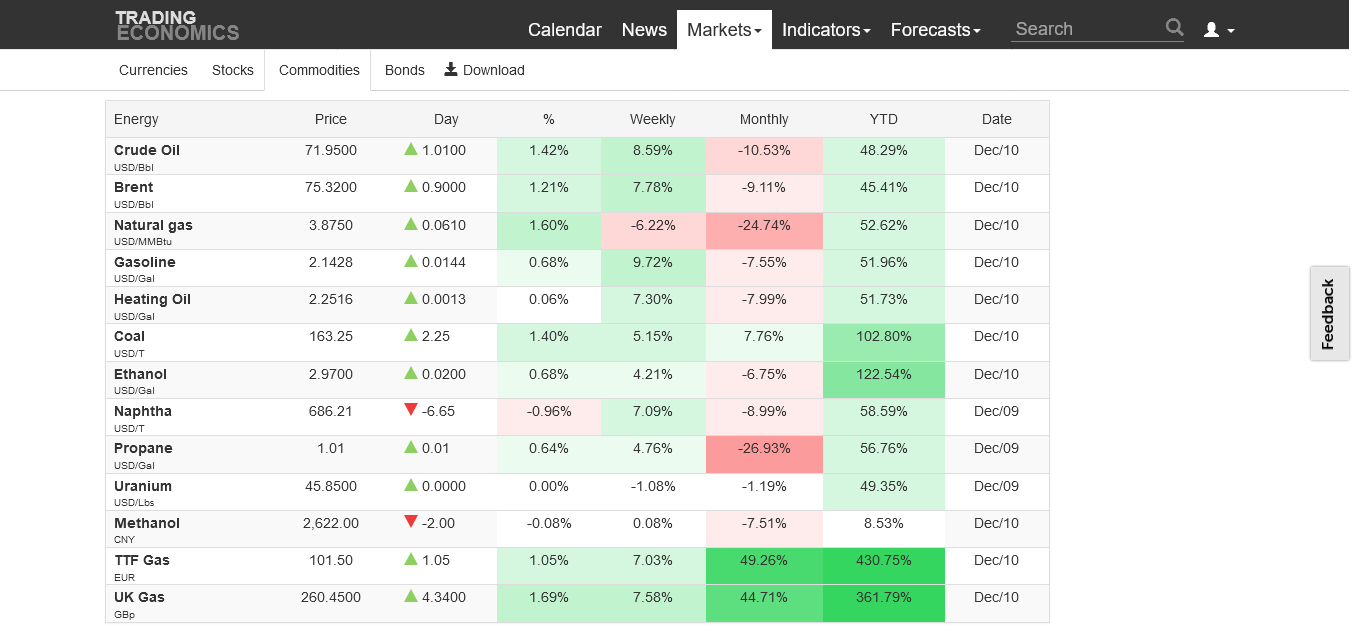This screenshot has height=643, width=1366.
Task: Select the Bonds tab
Action: 404,70
